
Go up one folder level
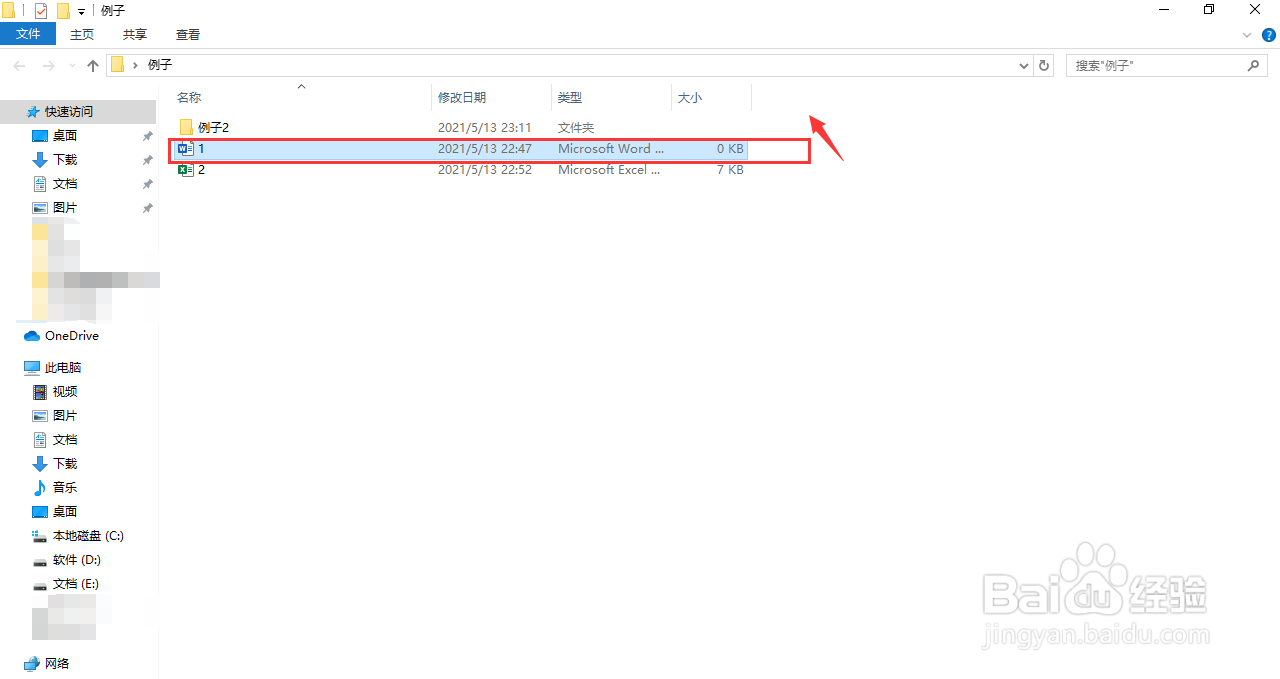93,65
